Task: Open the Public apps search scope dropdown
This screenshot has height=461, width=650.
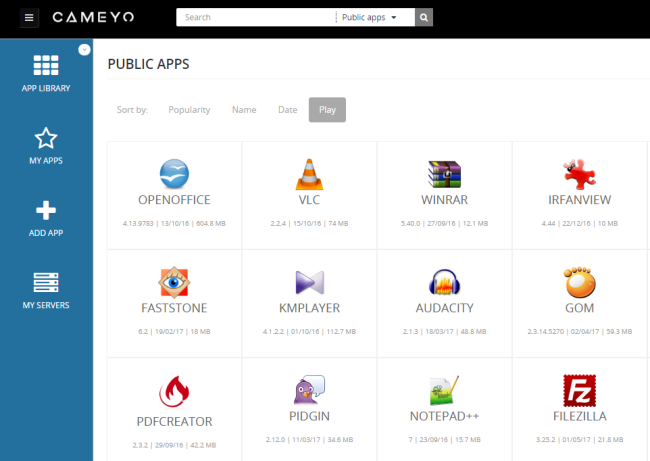Action: click(369, 17)
